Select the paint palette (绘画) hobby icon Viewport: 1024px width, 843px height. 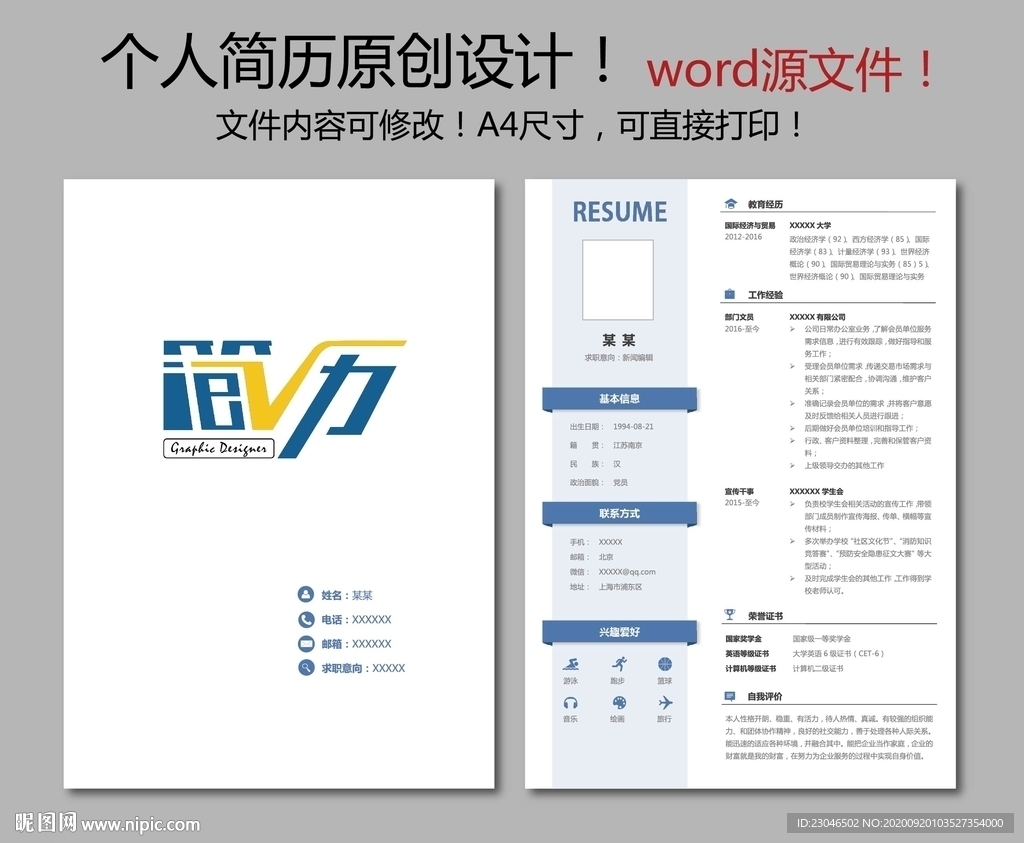(618, 703)
